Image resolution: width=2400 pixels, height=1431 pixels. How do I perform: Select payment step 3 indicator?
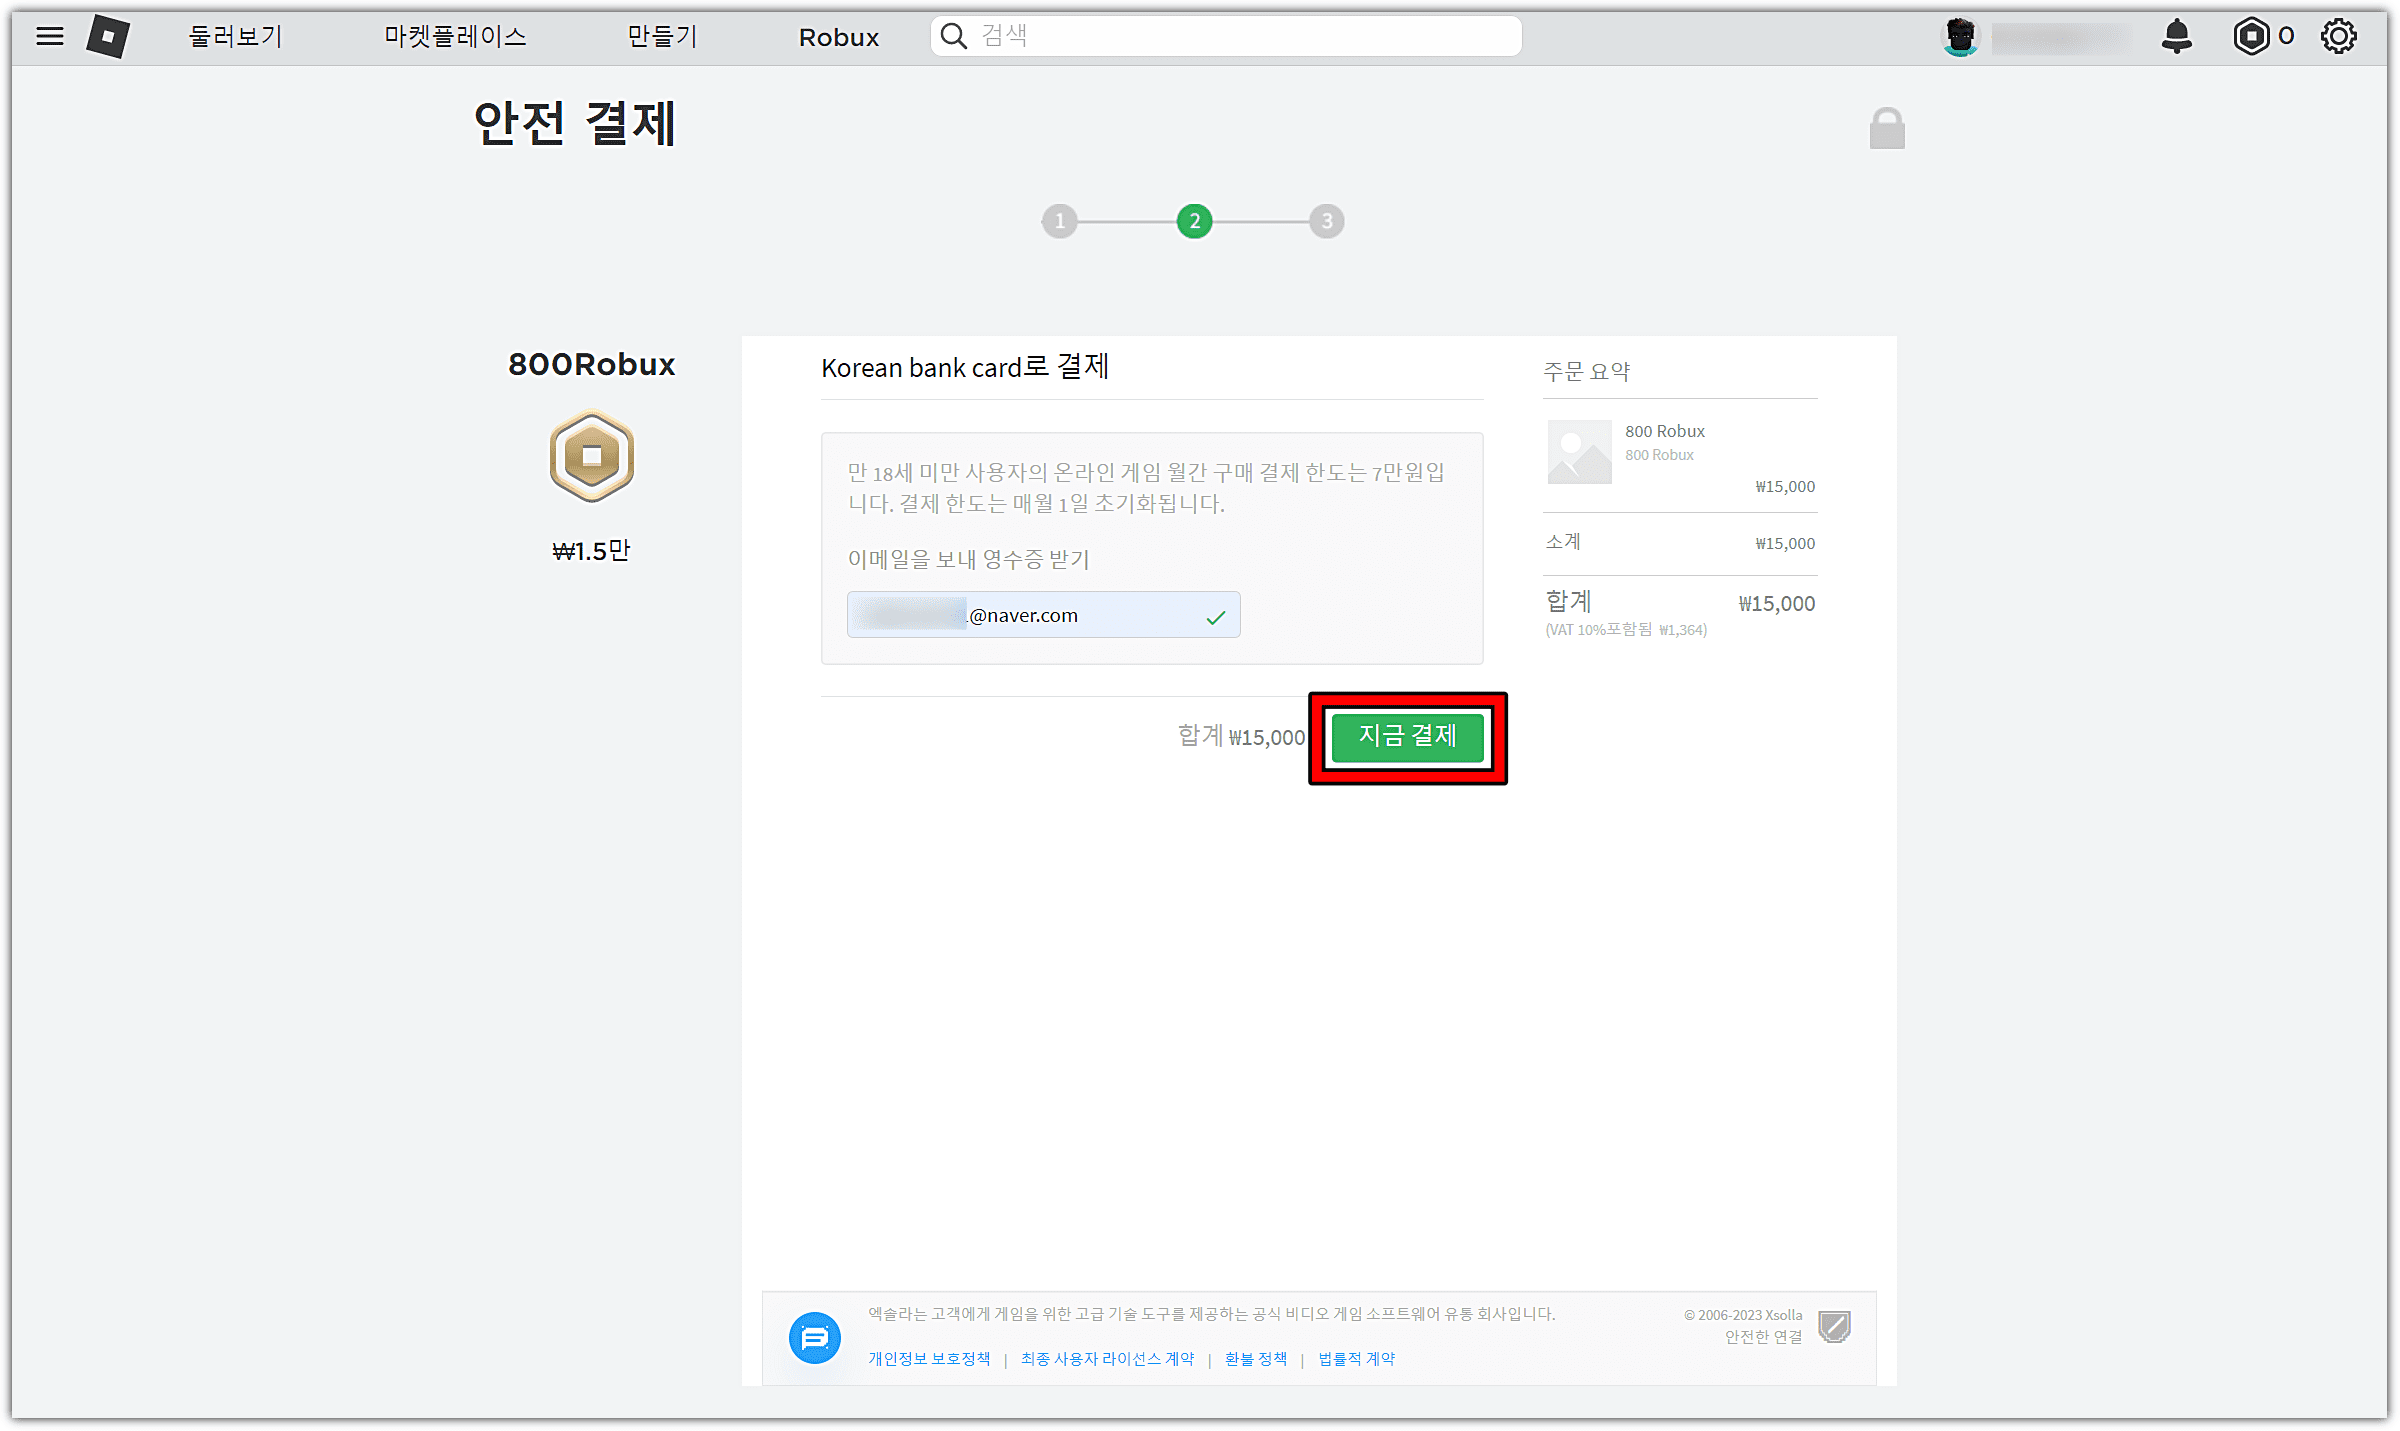tap(1327, 221)
